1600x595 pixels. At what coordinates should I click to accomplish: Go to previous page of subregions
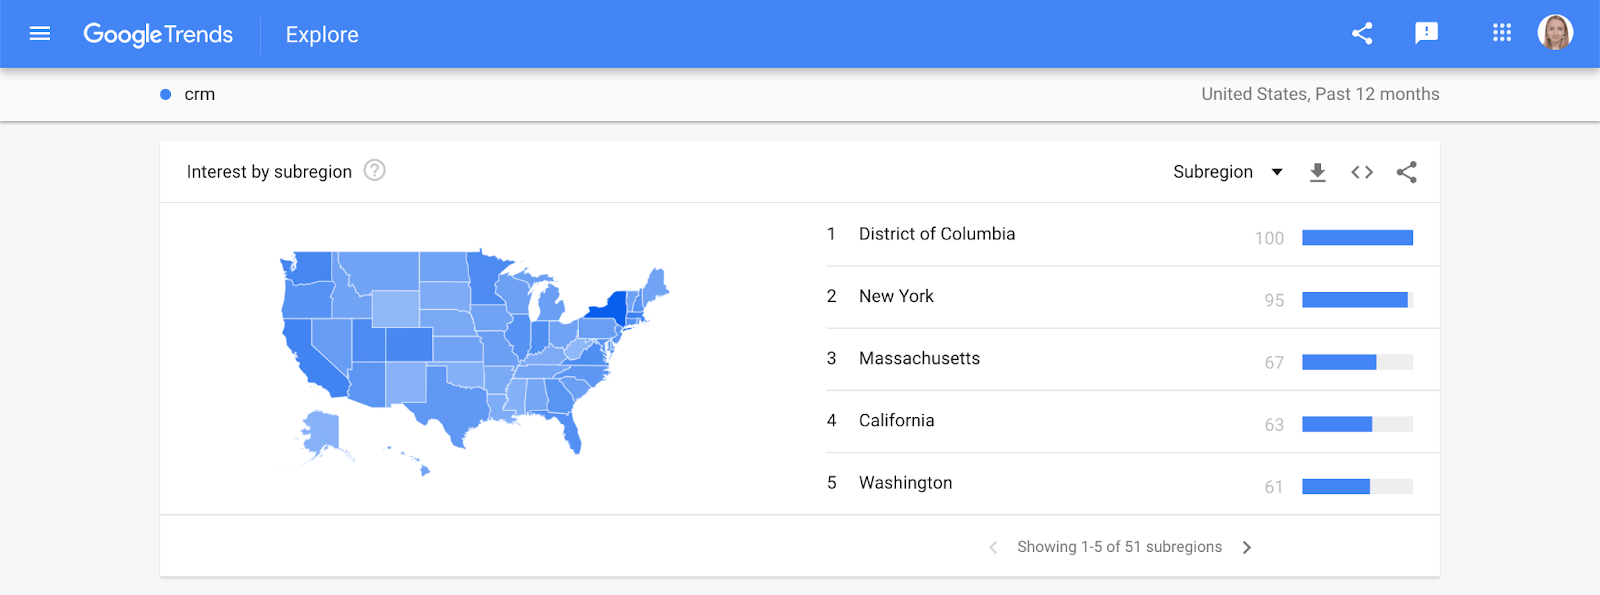coord(993,547)
